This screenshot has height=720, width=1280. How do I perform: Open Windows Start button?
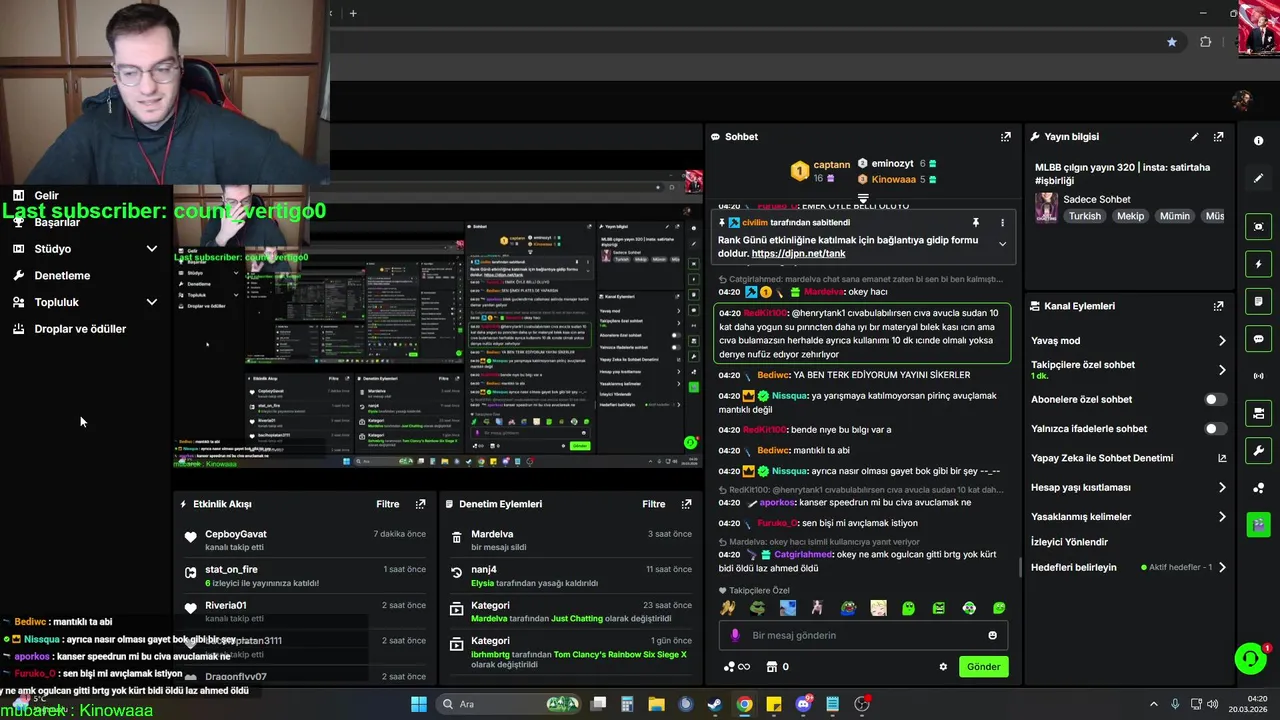click(419, 704)
